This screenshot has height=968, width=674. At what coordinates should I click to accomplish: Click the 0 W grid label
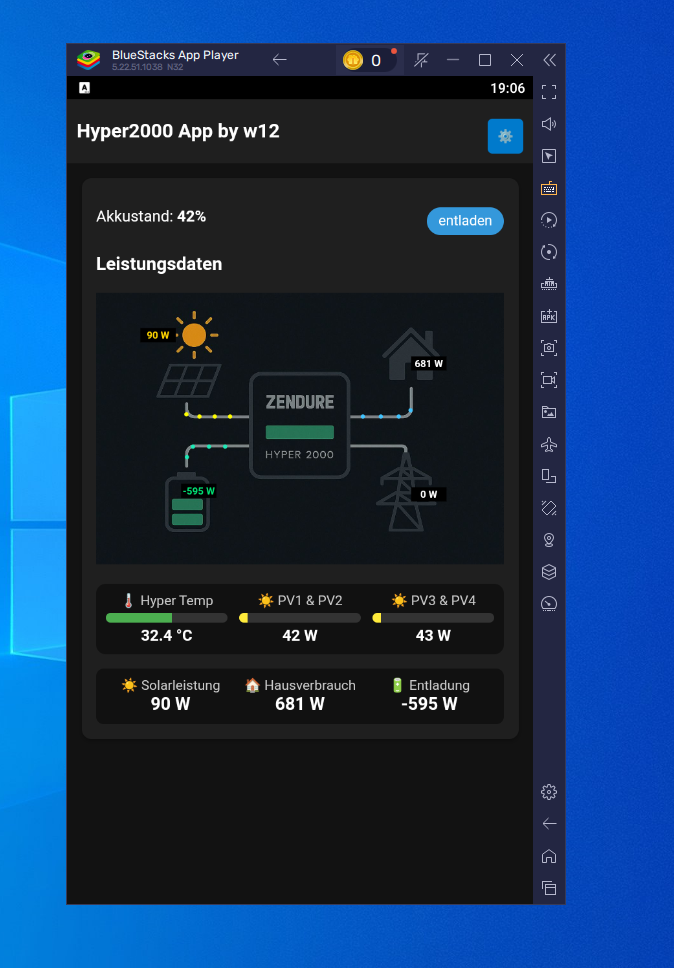click(x=428, y=494)
